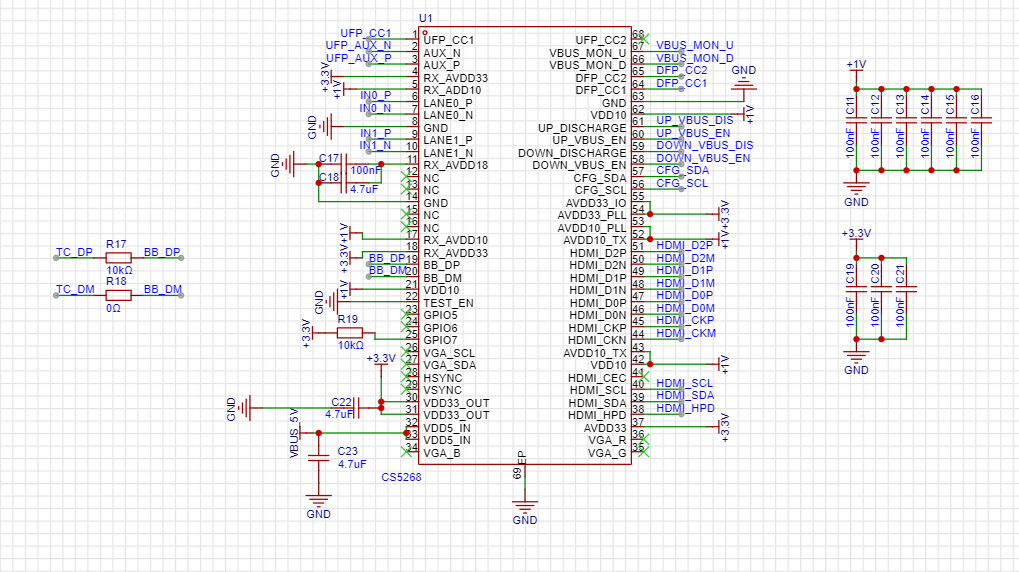Select capacitor C21 symbol
Screen dimensions: 1019x572
907,289
